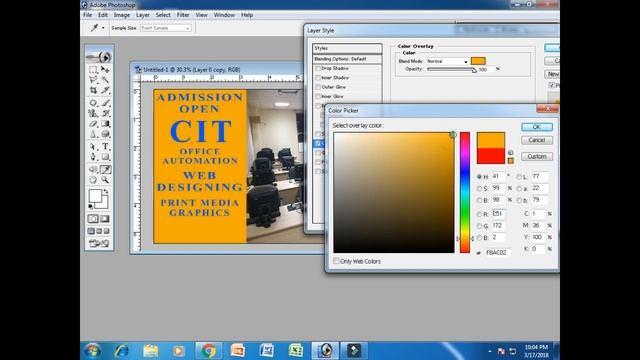Viewport: 640px width, 360px height.
Task: Select the Hand tool
Action: [x=93, y=180]
